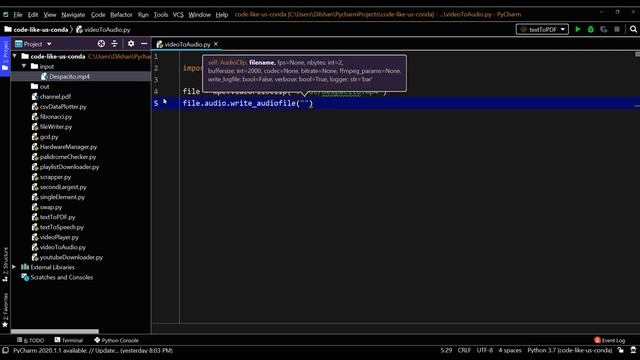The width and height of the screenshot is (640, 360).
Task: Open the run configuration dropdown textToPDF
Action: point(542,29)
